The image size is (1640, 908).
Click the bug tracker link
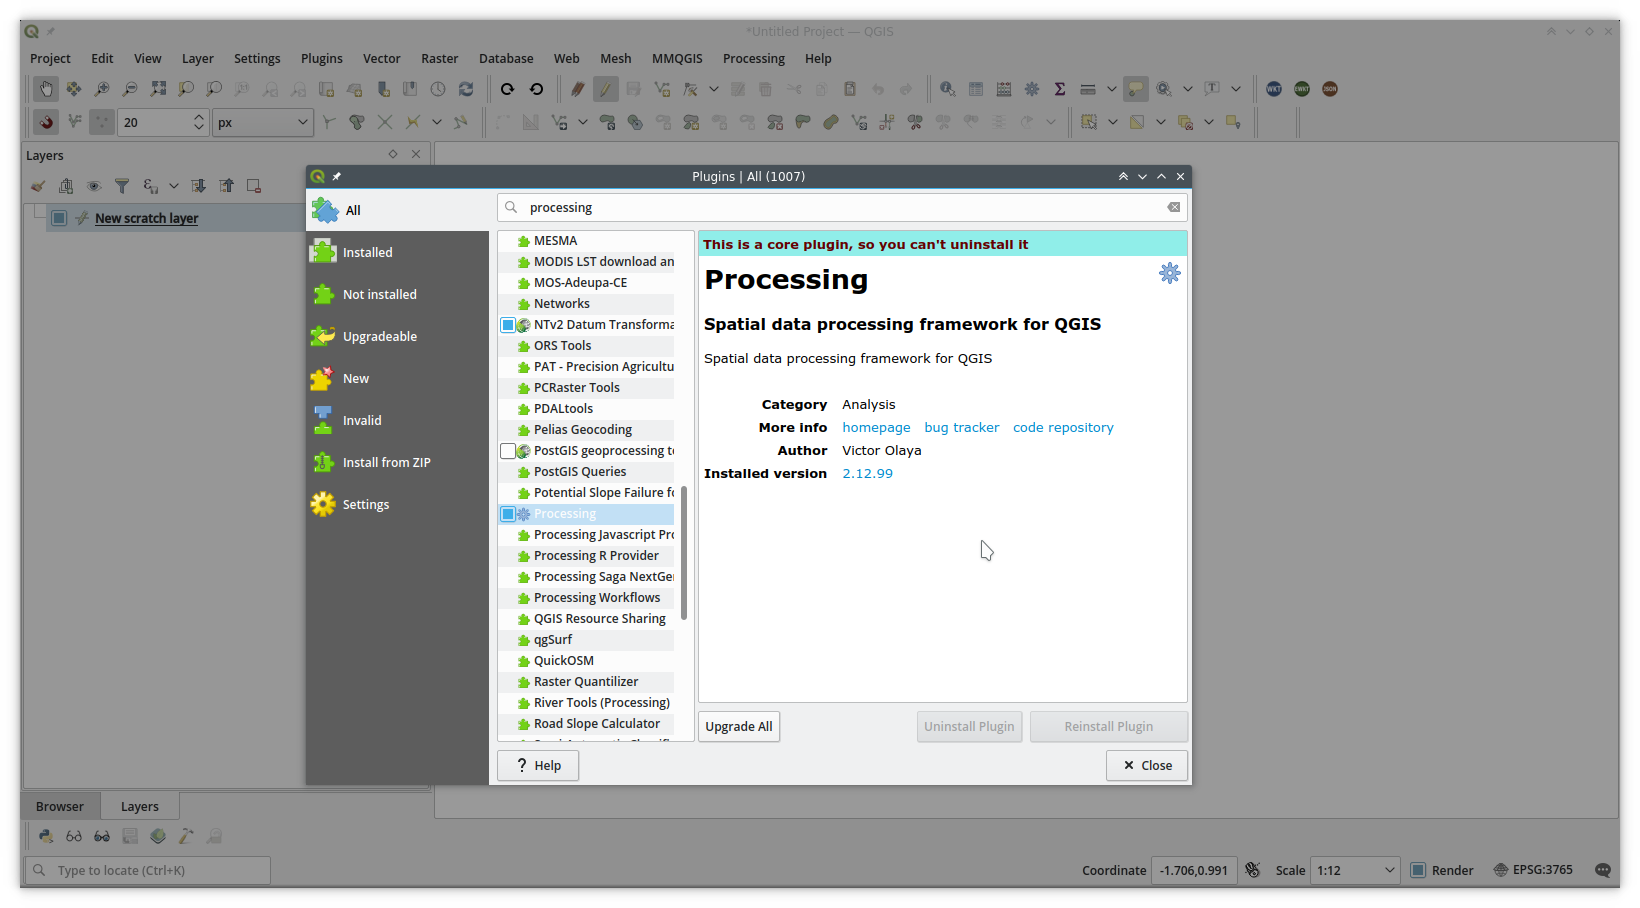[961, 427]
